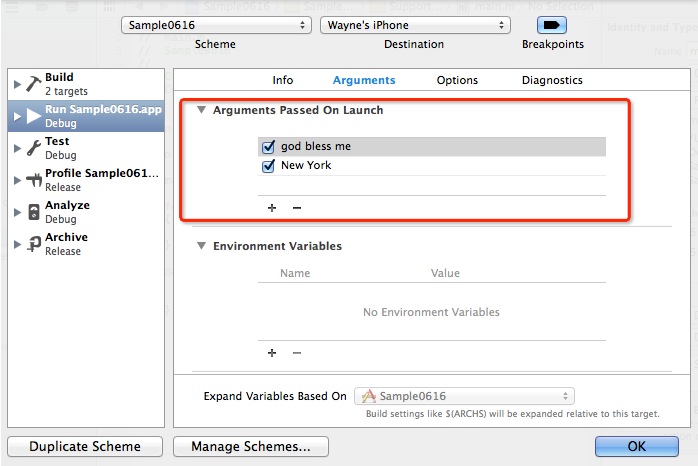The height and width of the screenshot is (466, 698).
Task: Click the Build hammer icon
Action: (33, 84)
